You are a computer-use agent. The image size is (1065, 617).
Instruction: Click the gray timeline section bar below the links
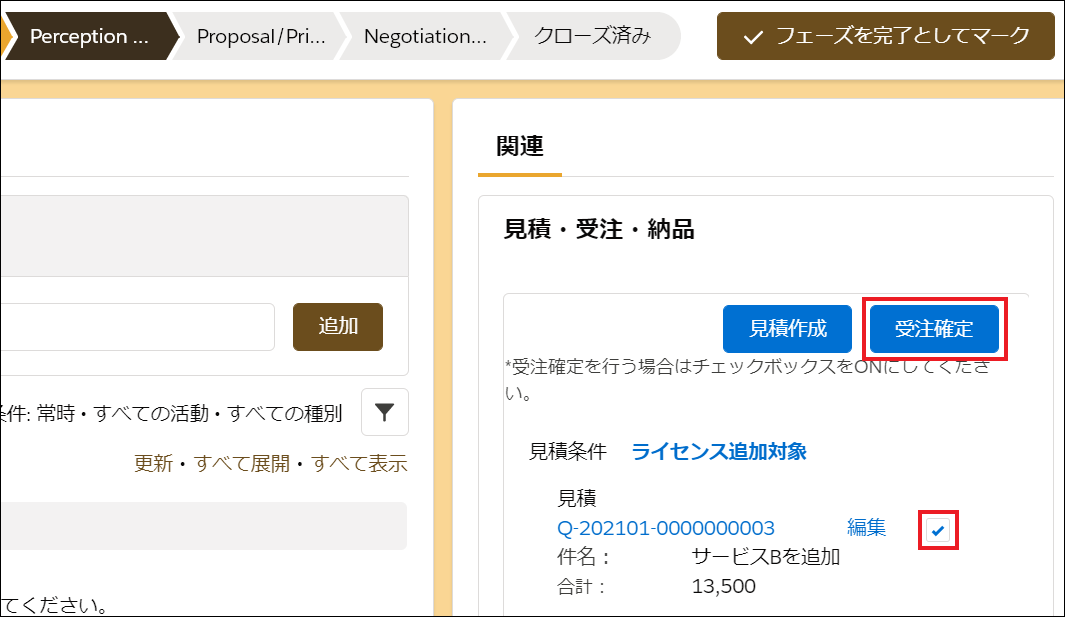tap(200, 526)
